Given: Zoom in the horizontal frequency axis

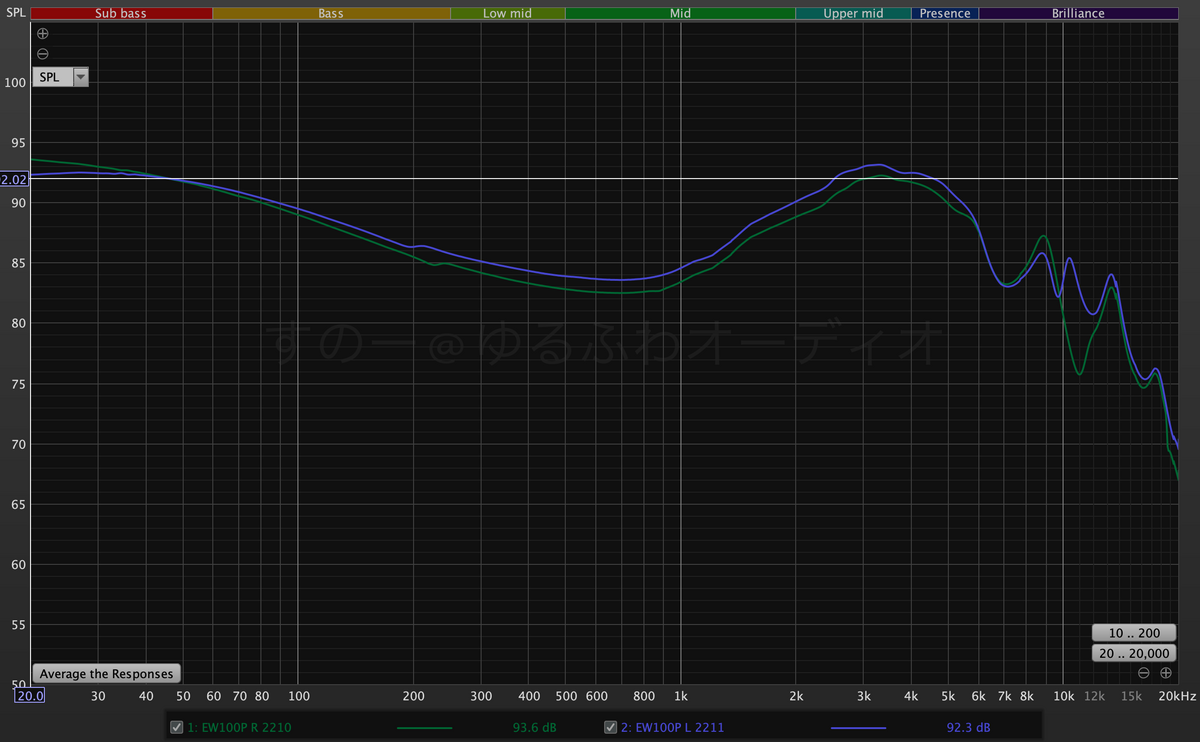Looking at the screenshot, I should pos(1166,673).
